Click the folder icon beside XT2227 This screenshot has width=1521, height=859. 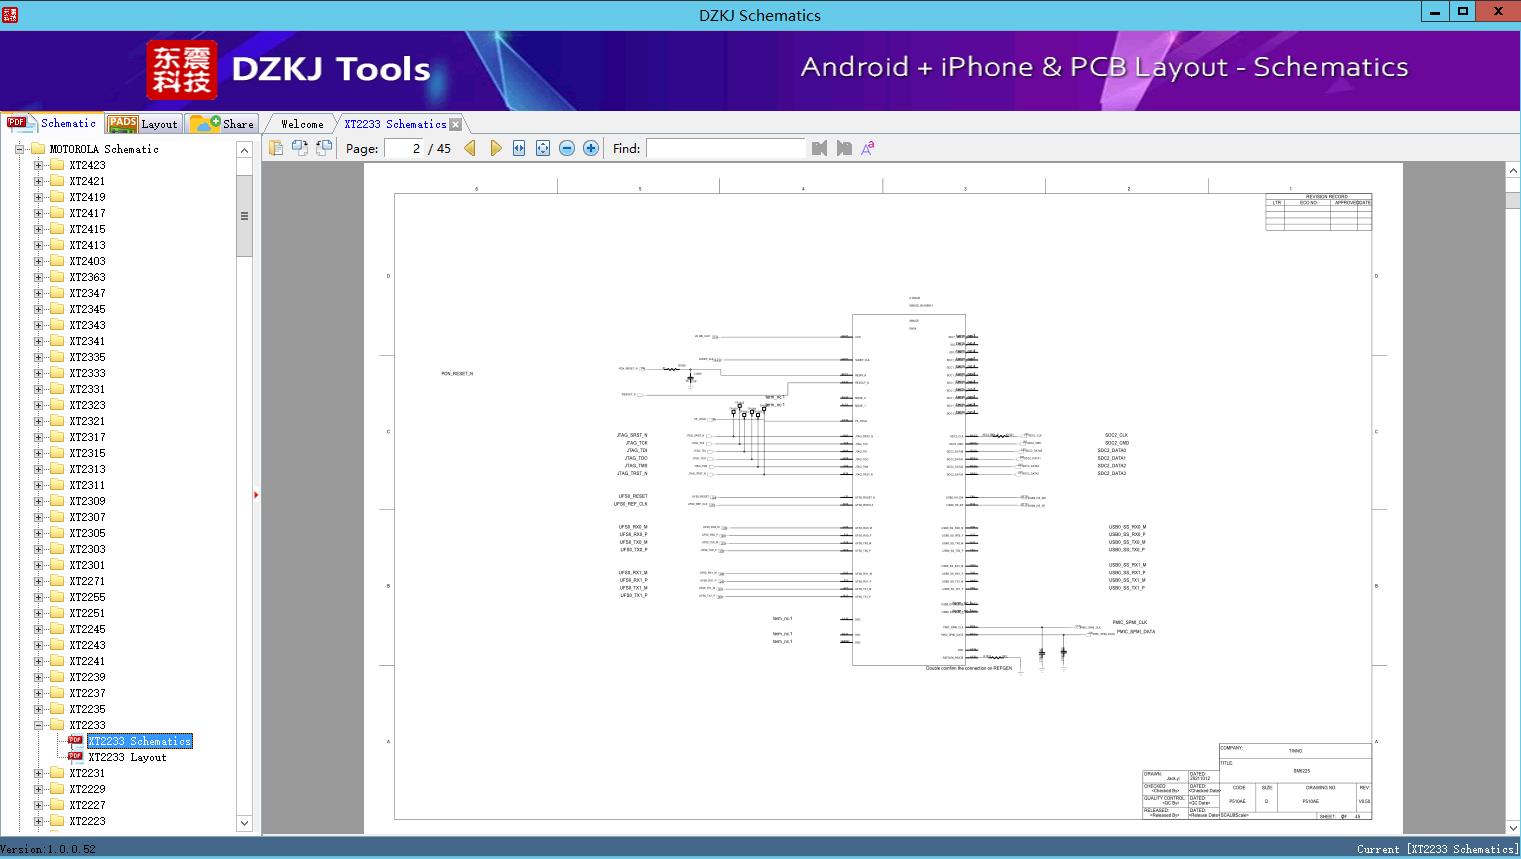pos(57,805)
